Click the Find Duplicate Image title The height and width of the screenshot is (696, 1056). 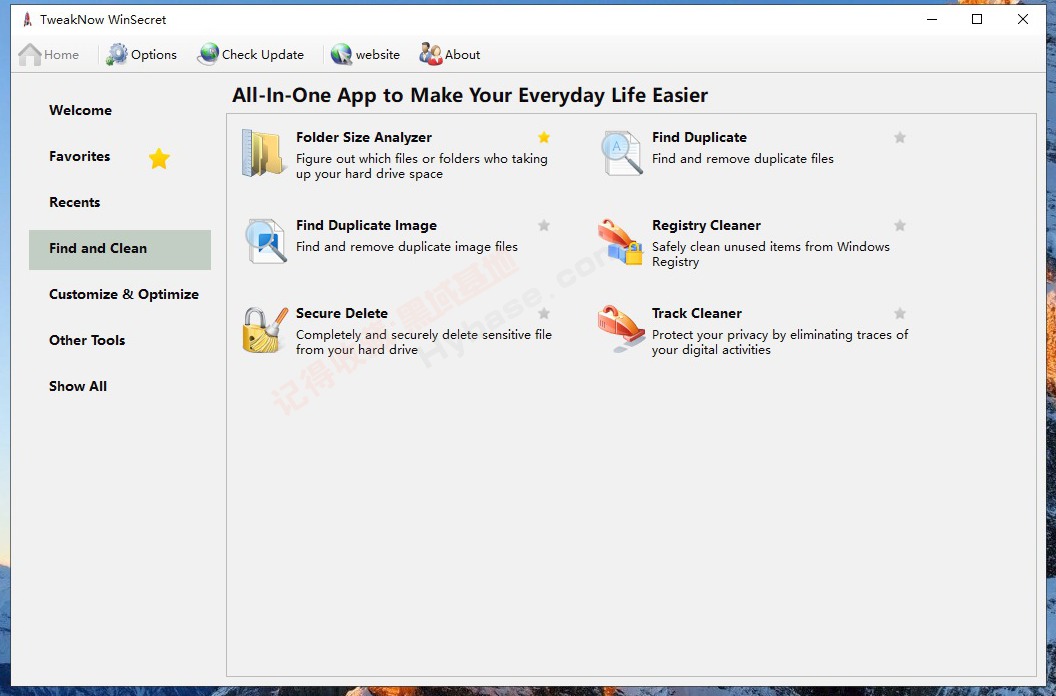(x=366, y=226)
